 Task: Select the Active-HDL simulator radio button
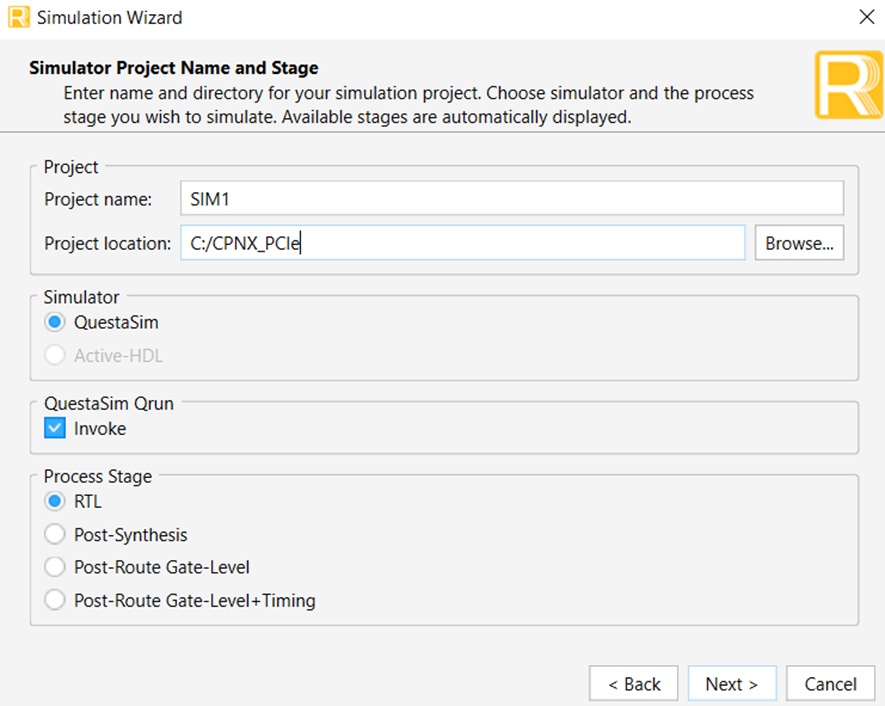(x=56, y=355)
